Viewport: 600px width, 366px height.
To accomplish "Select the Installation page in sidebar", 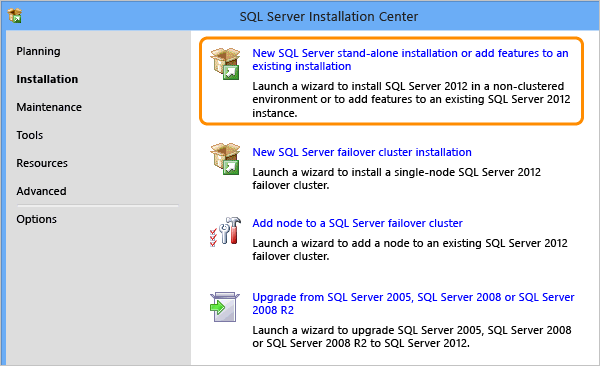I will pyautogui.click(x=47, y=79).
